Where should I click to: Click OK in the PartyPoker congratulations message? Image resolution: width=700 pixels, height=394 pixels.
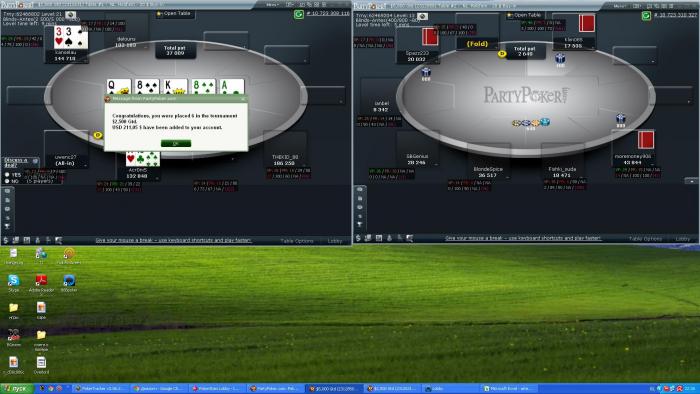175,143
